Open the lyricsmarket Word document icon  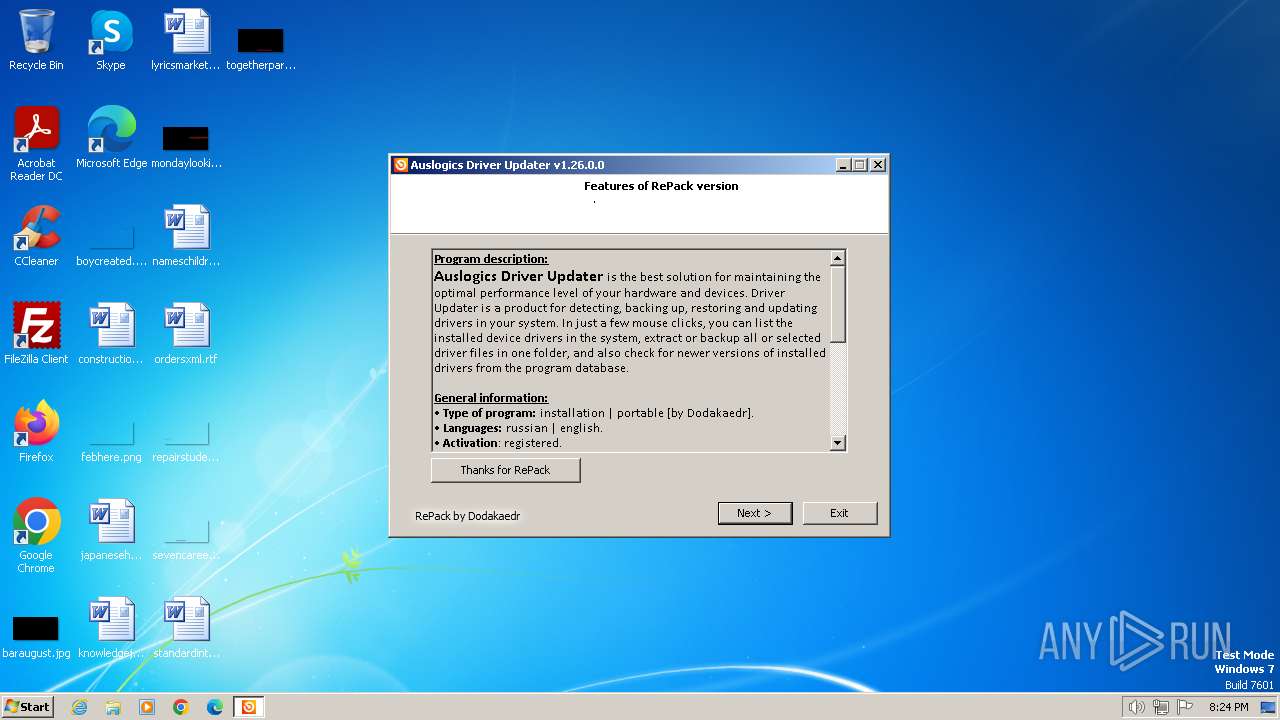pos(186,40)
